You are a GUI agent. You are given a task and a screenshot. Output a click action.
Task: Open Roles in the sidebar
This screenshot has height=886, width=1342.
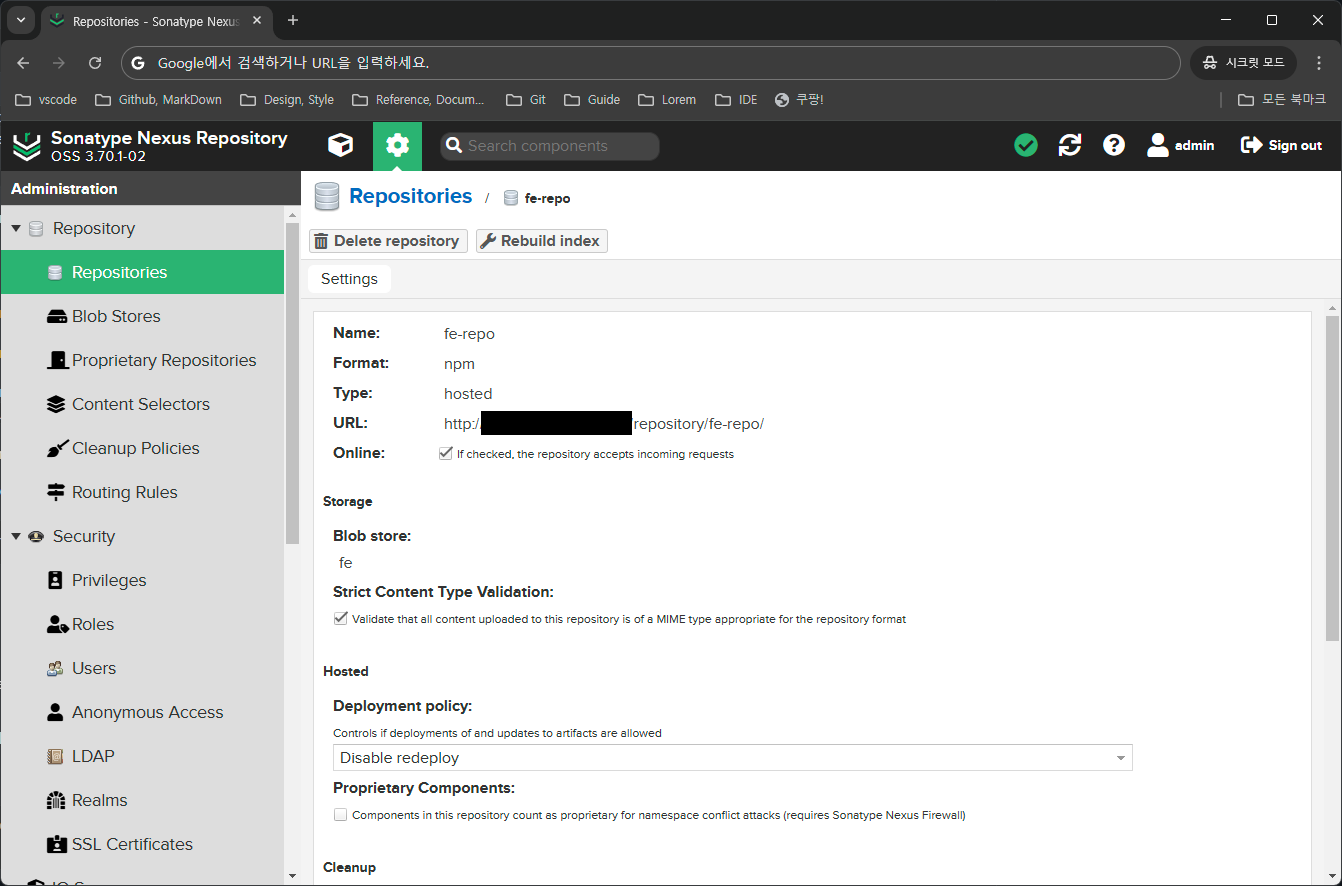142,624
